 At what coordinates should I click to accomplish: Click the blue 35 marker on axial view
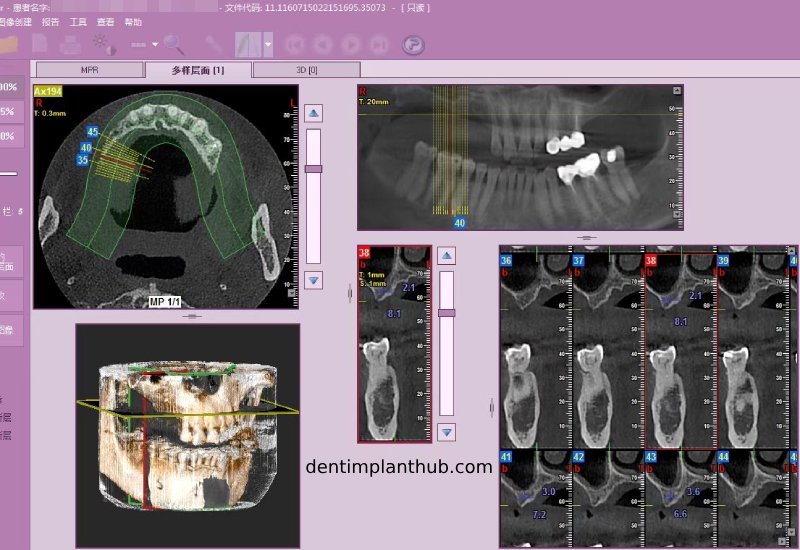coord(83,160)
